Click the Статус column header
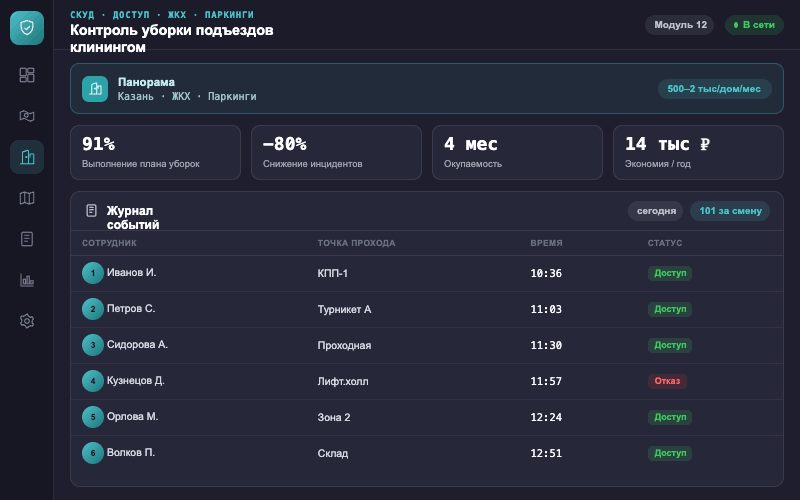800x500 pixels. 665,243
